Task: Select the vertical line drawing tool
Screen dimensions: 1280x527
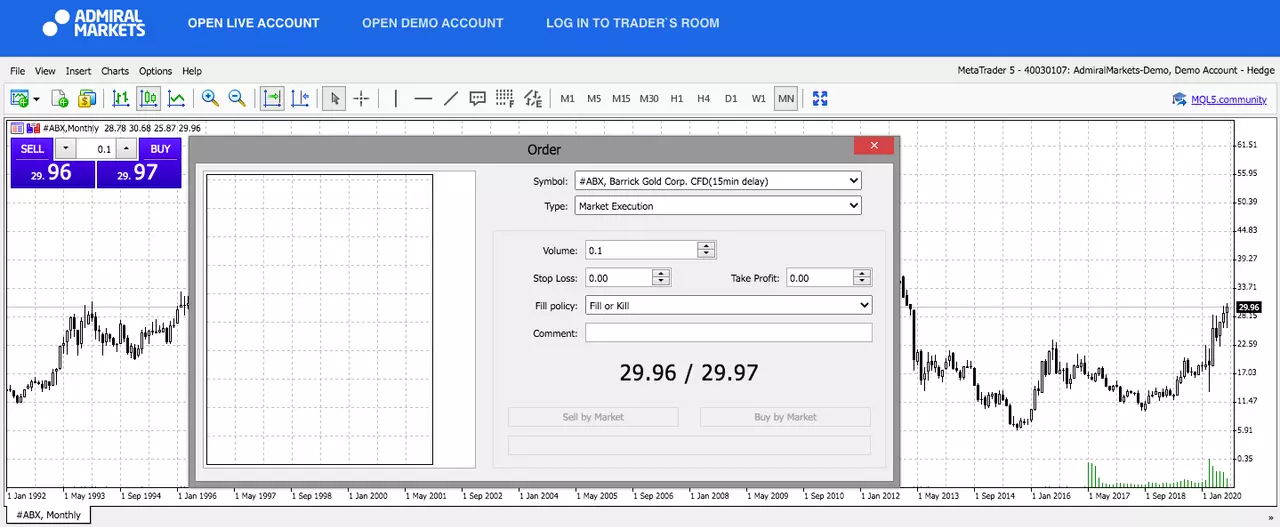Action: (x=396, y=98)
